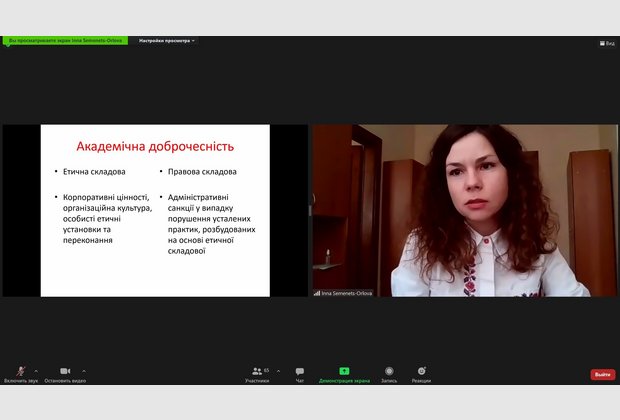The image size is (620, 420).
Task: Expand the arrow beside Participants
Action: tap(278, 371)
